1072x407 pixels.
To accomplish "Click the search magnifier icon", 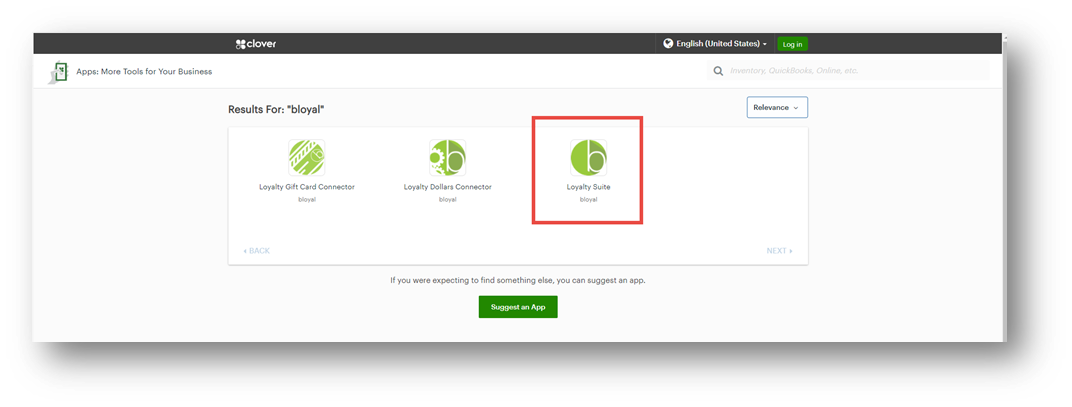I will point(718,70).
